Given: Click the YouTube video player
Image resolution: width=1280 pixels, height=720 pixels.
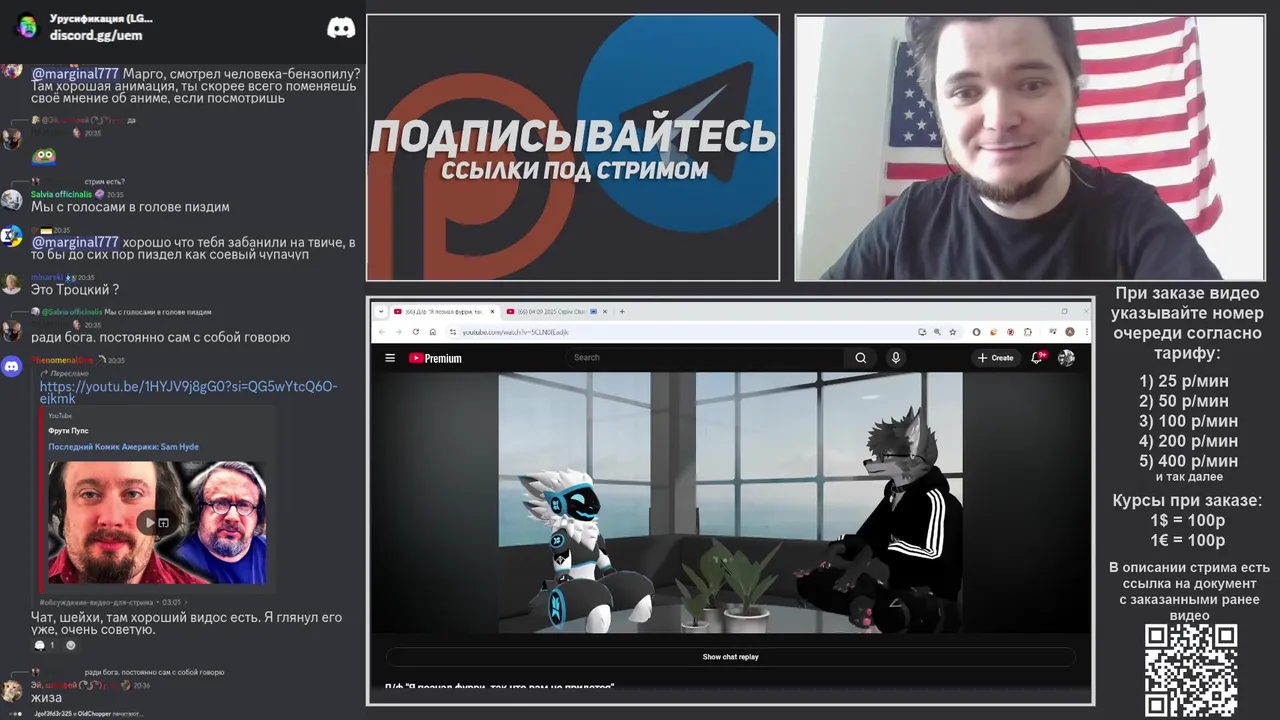Looking at the screenshot, I should pos(730,503).
